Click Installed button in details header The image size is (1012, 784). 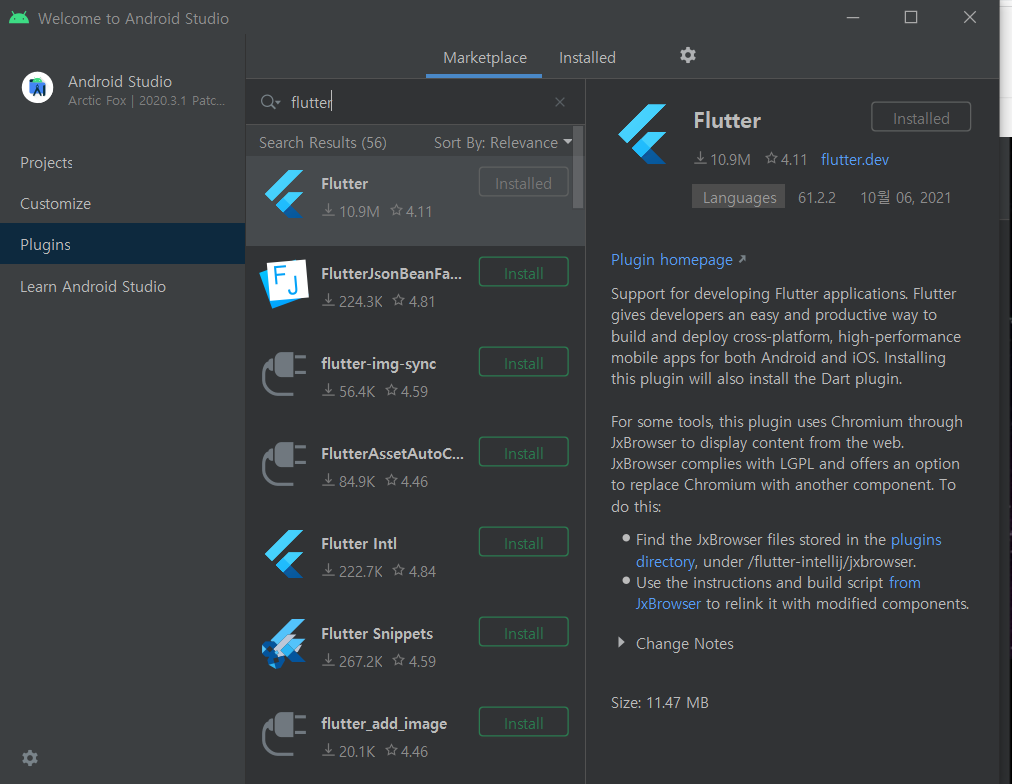click(x=921, y=117)
